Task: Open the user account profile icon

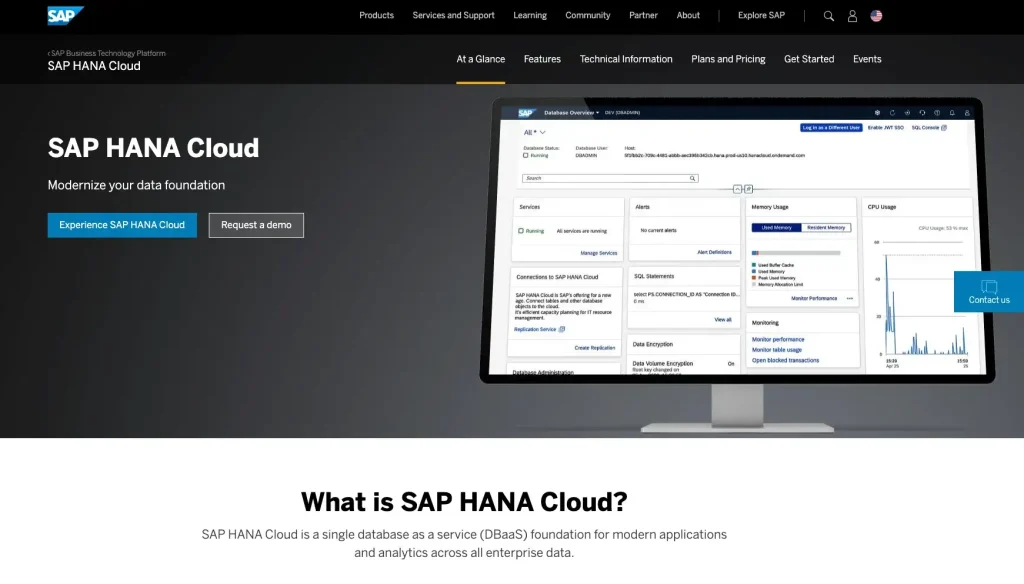Action: [x=852, y=16]
